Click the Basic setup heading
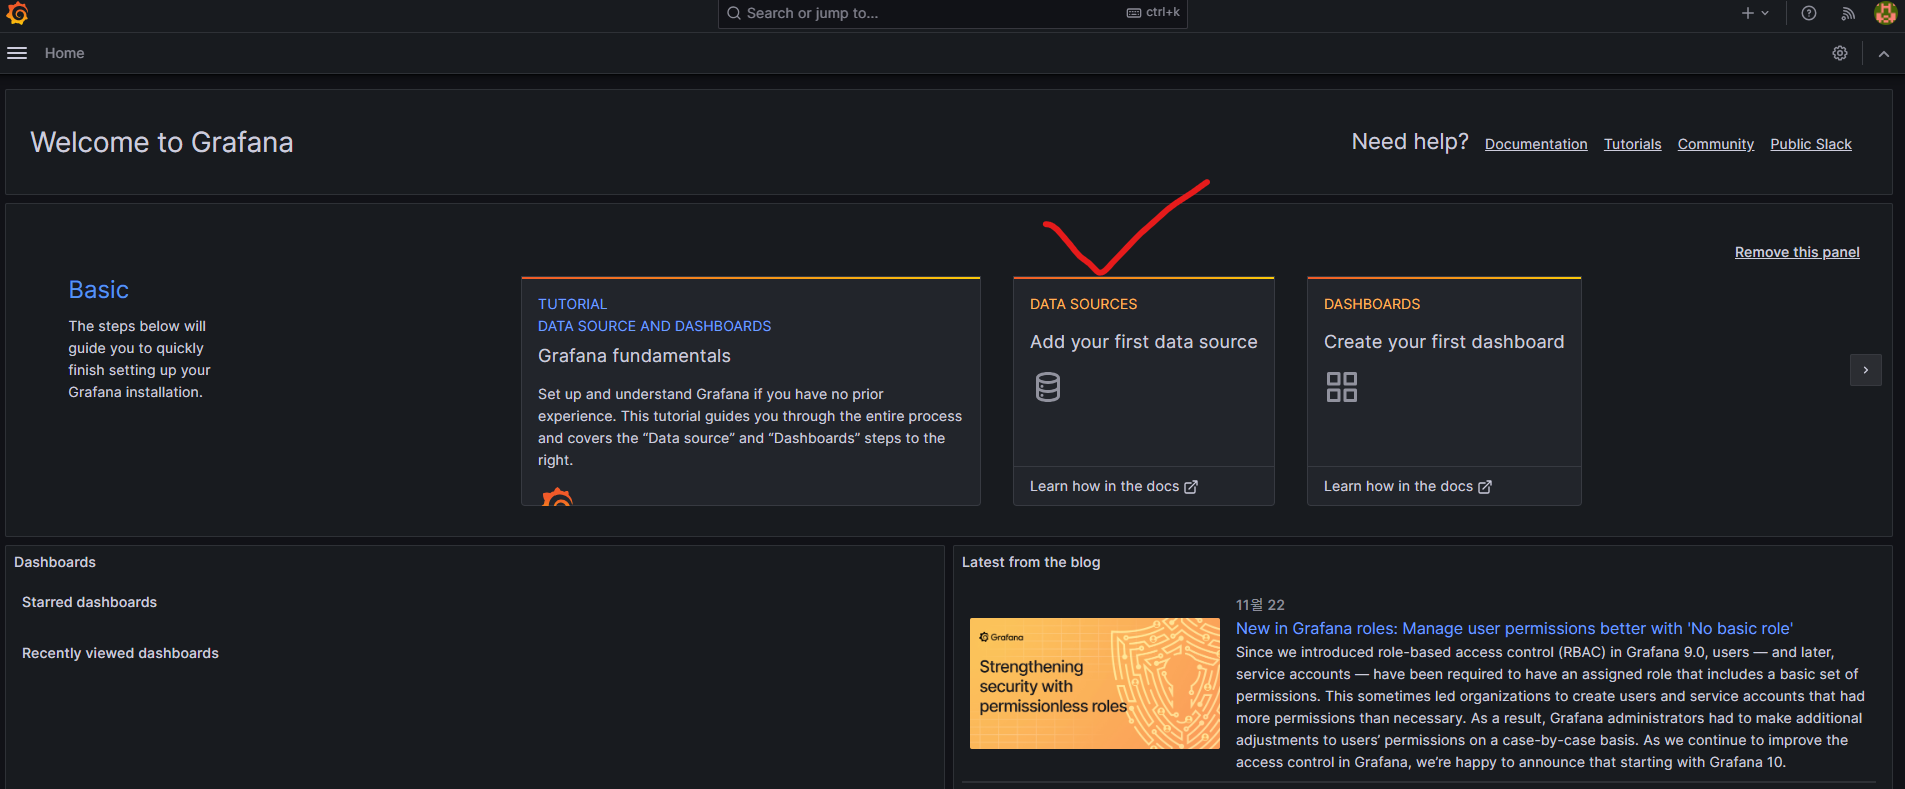 coord(98,290)
